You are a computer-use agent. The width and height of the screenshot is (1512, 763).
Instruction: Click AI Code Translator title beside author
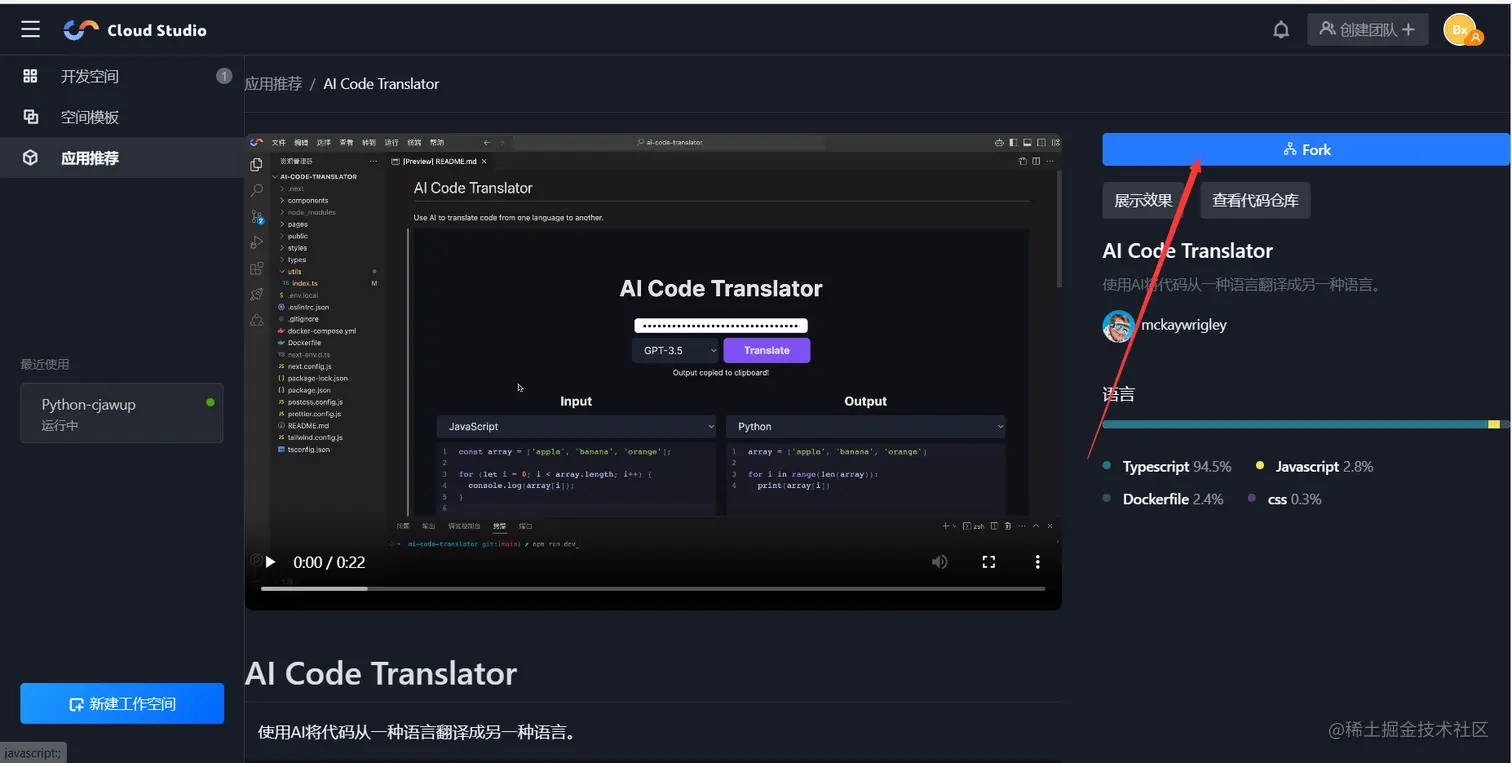click(1188, 251)
